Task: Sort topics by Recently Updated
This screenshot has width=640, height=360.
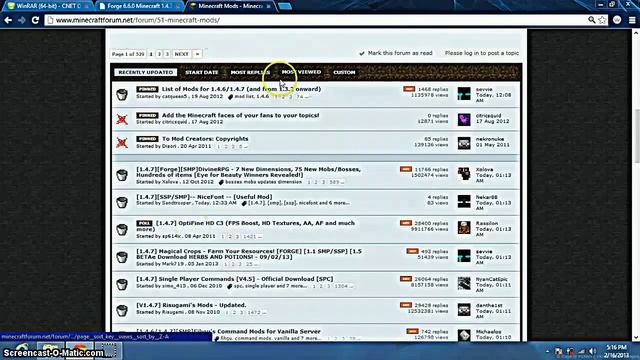Action: [146, 72]
